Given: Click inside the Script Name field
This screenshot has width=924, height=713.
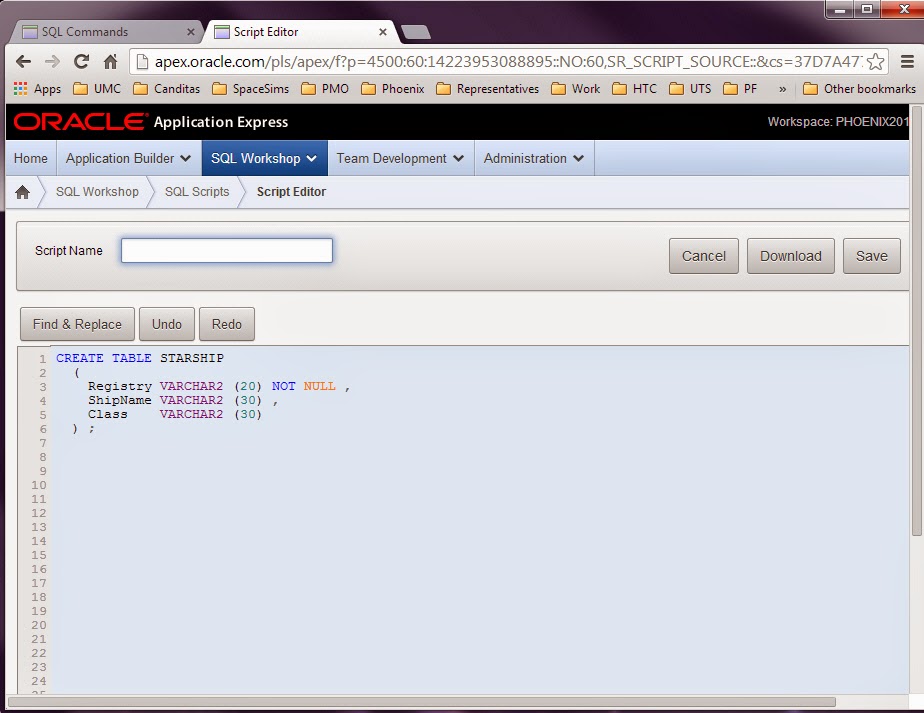Looking at the screenshot, I should pyautogui.click(x=226, y=250).
